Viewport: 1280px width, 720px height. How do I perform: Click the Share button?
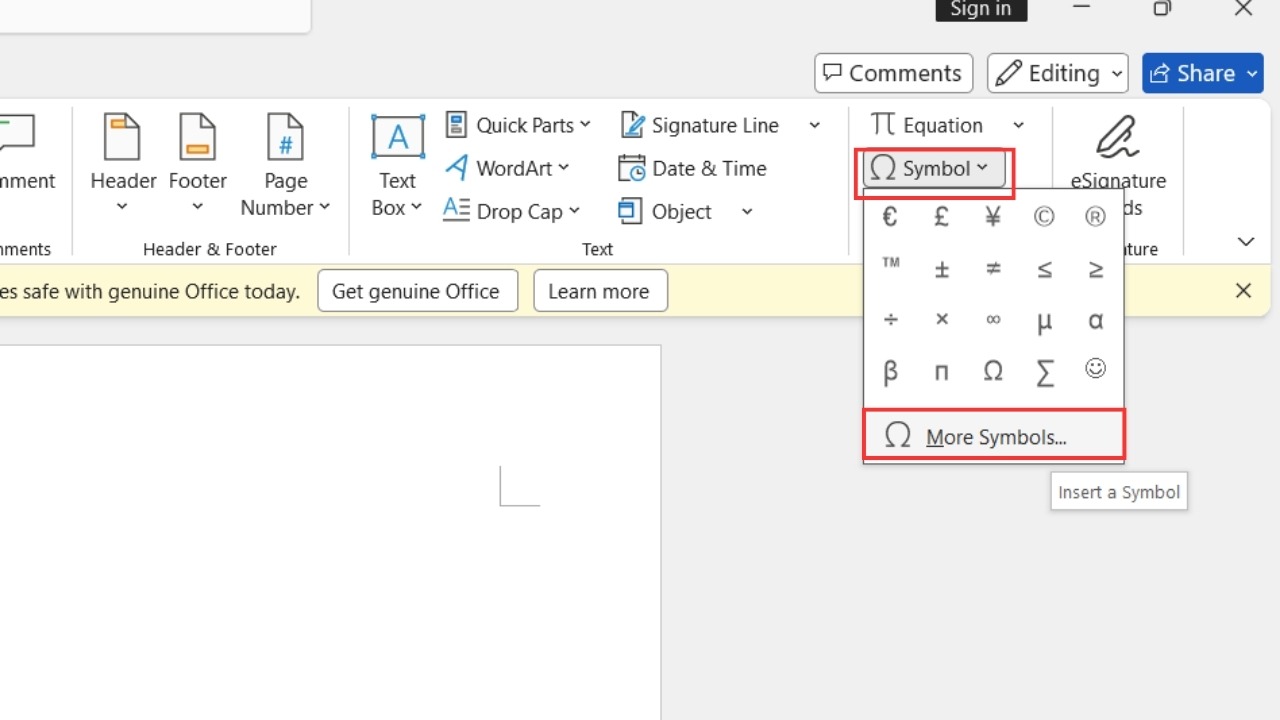point(1202,73)
